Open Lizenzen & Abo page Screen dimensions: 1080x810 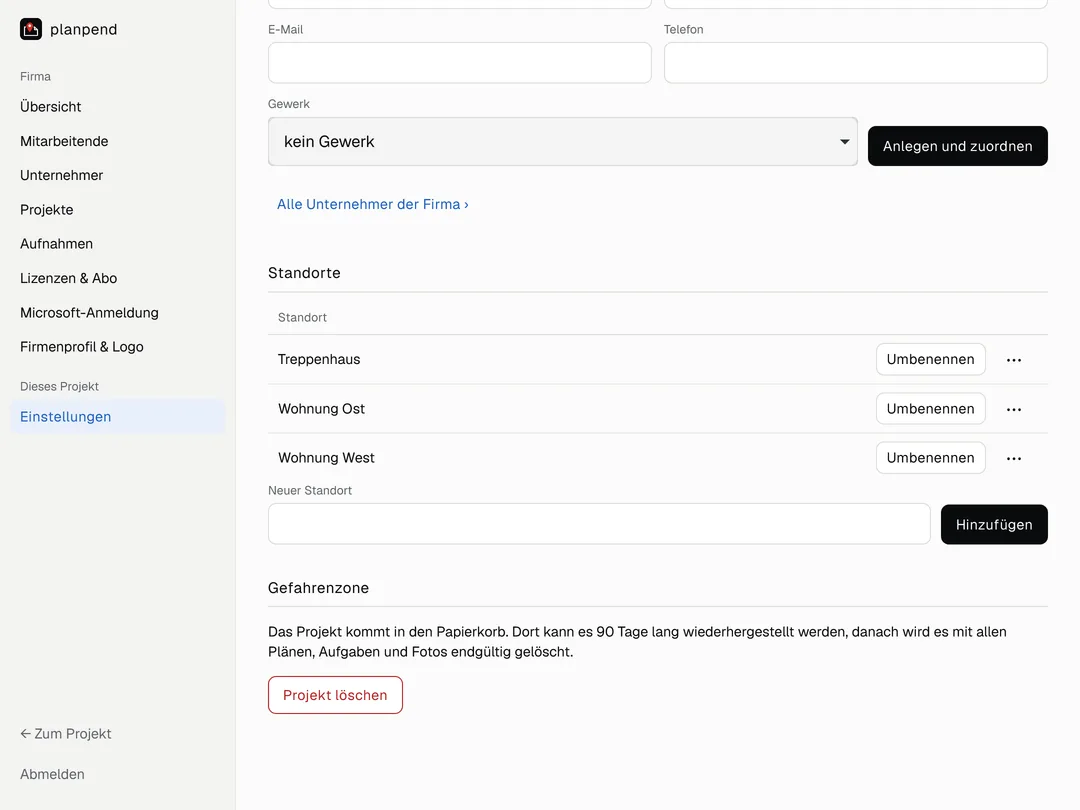point(68,278)
